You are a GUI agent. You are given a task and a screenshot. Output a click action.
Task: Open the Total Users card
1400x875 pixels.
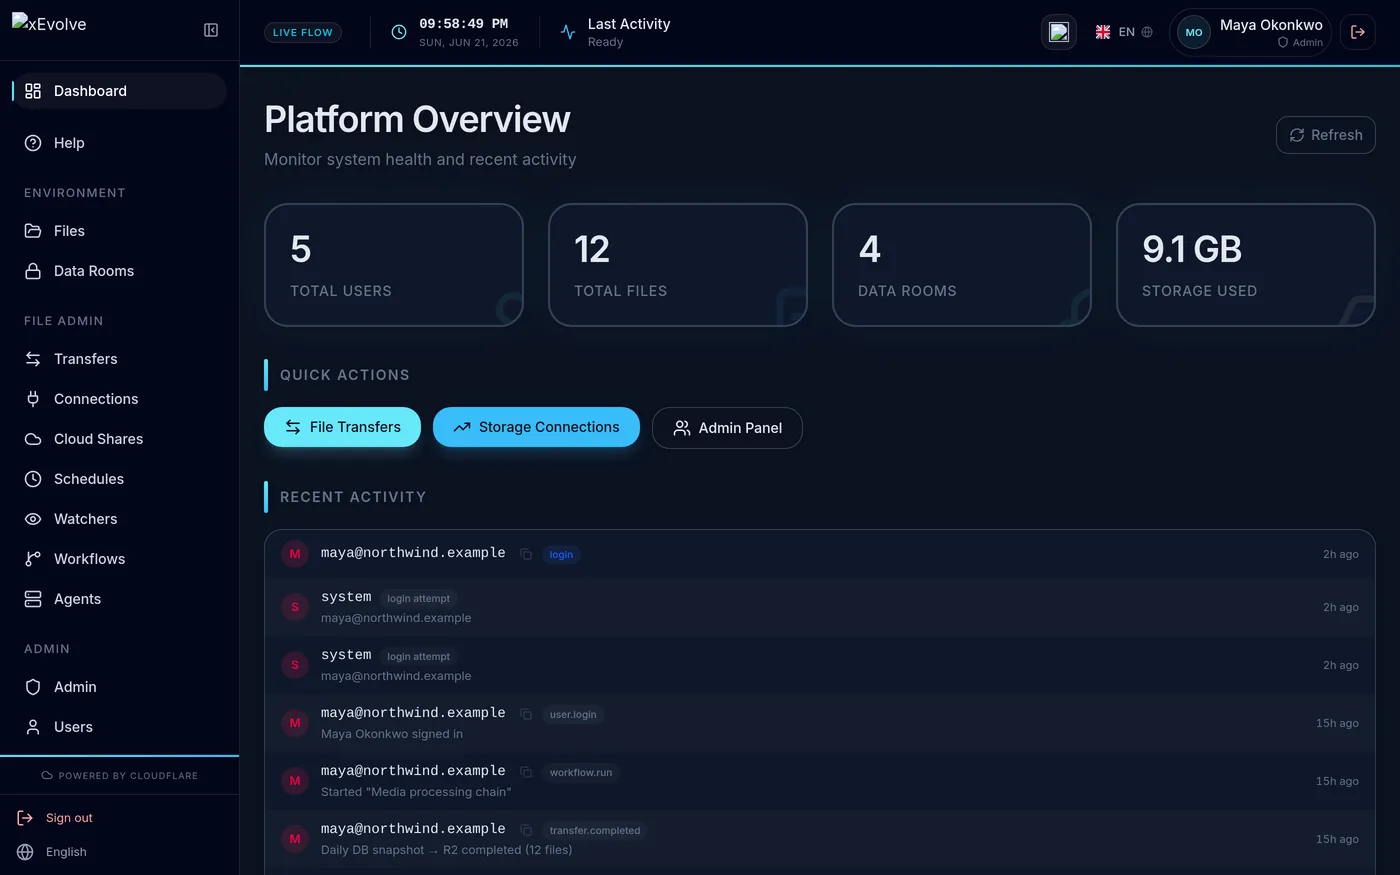[394, 265]
